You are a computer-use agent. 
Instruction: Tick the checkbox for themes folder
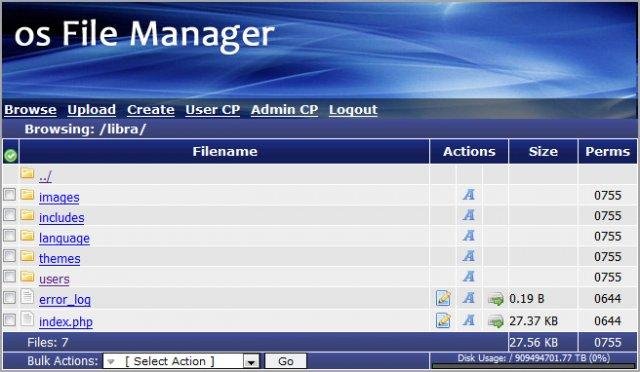pos(9,256)
